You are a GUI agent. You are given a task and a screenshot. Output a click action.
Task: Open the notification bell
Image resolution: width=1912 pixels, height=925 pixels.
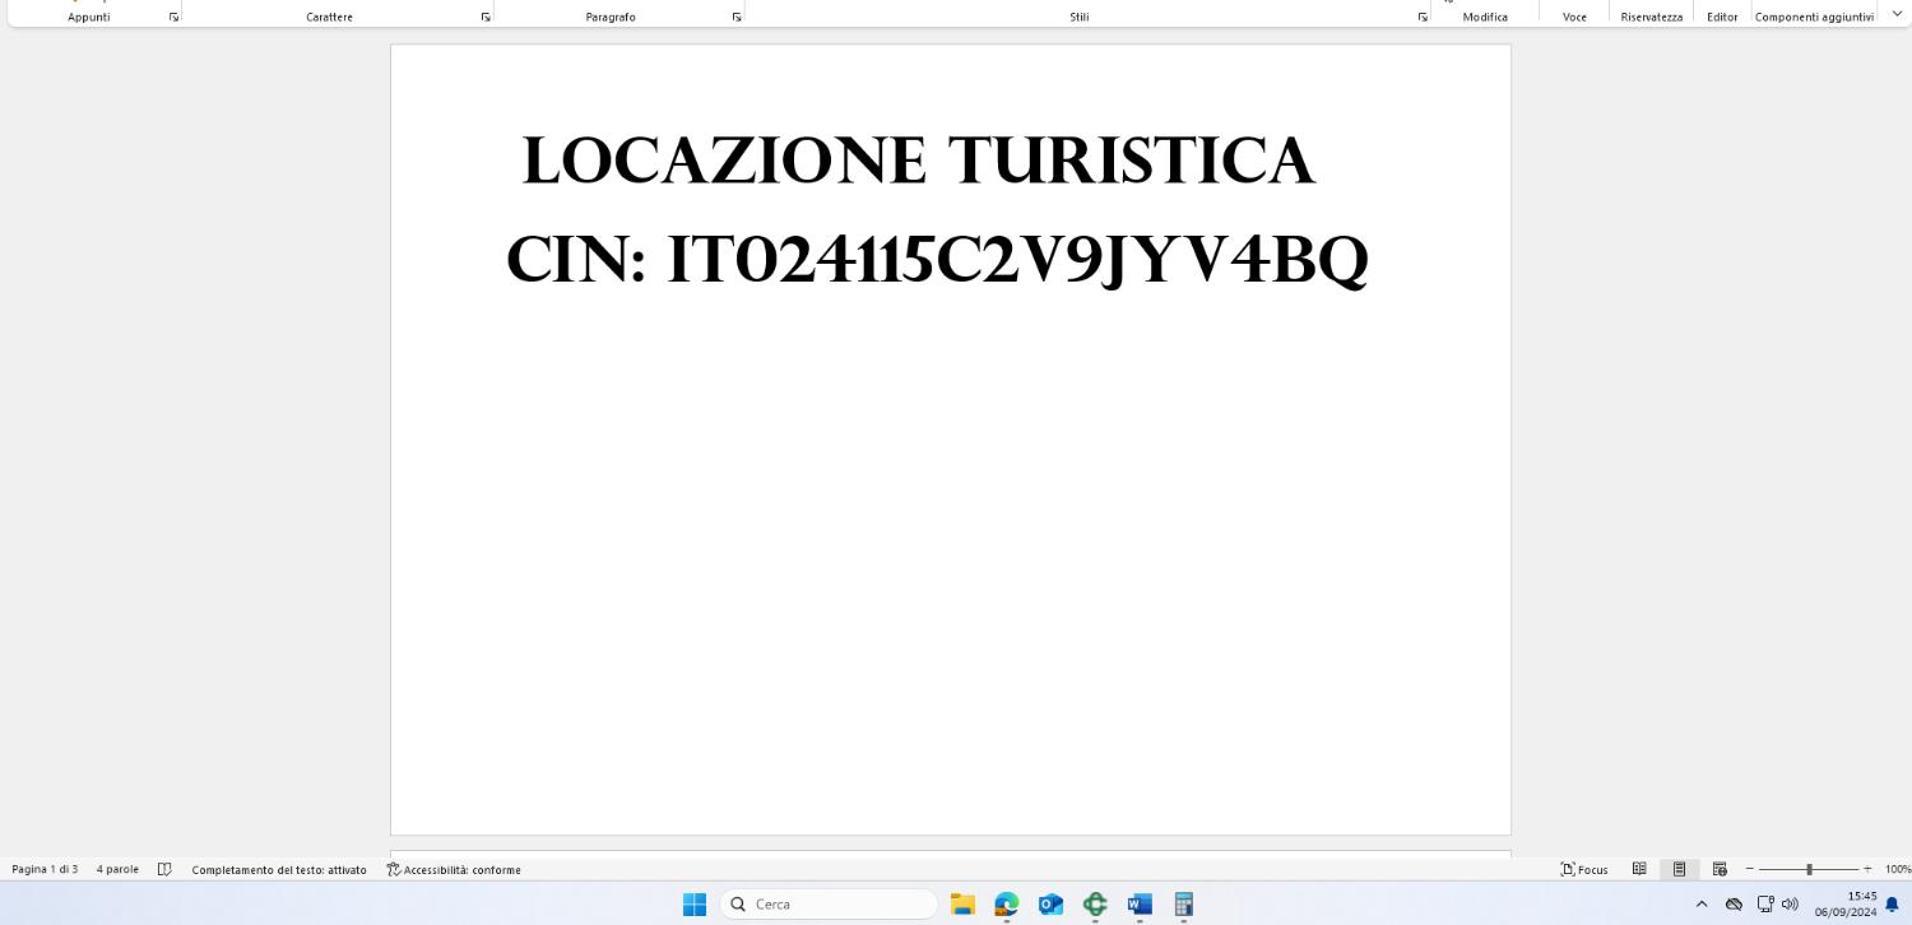[x=1892, y=904]
